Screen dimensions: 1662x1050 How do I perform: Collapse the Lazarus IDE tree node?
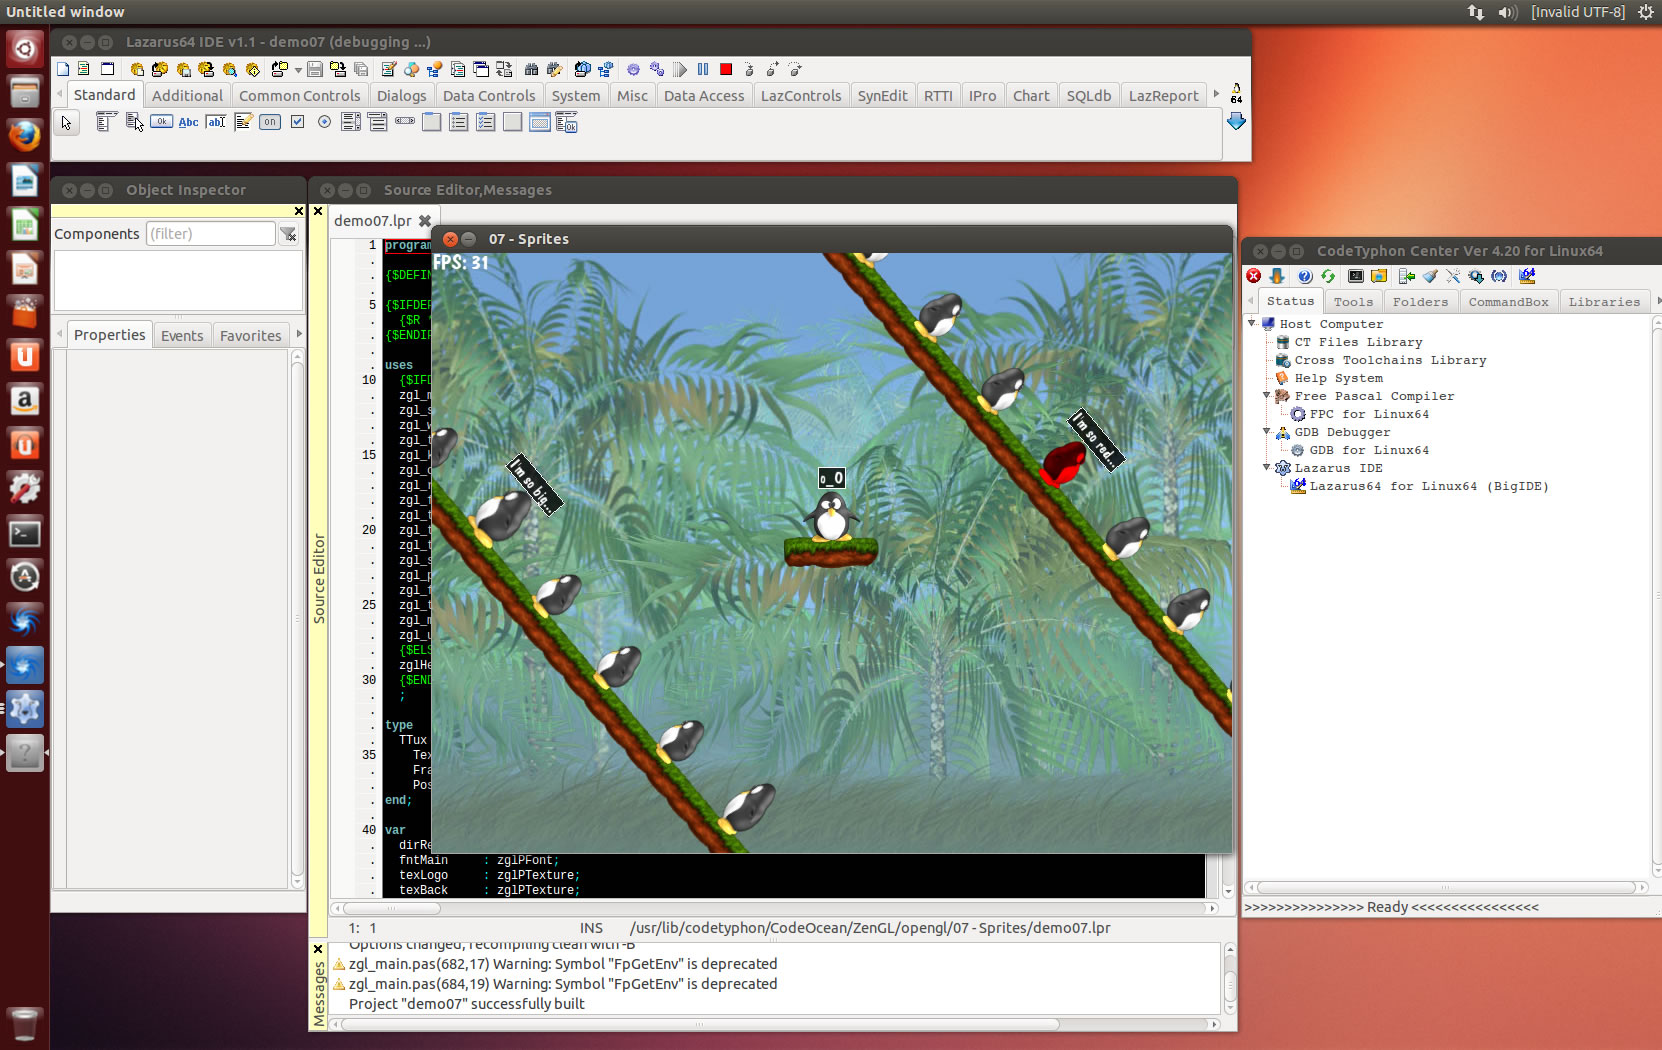click(x=1267, y=467)
